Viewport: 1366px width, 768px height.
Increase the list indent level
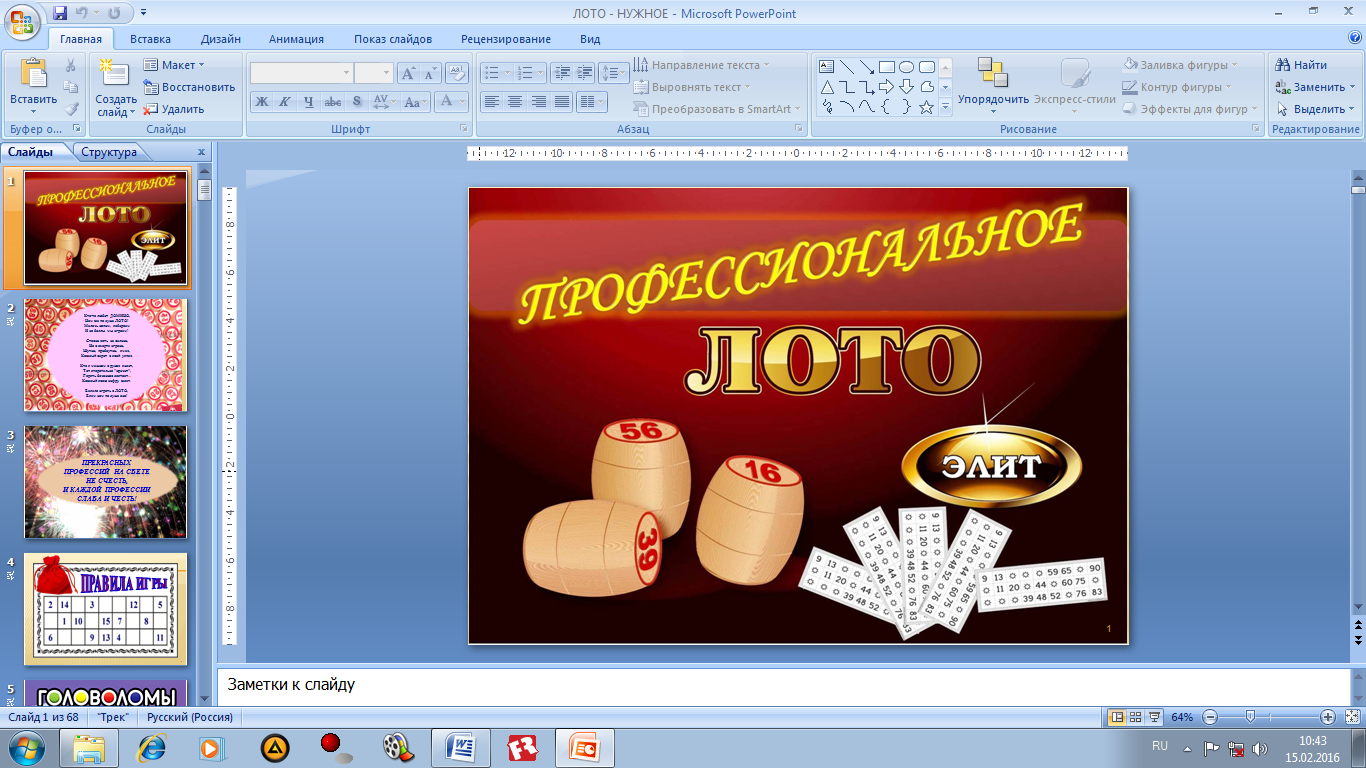point(583,73)
